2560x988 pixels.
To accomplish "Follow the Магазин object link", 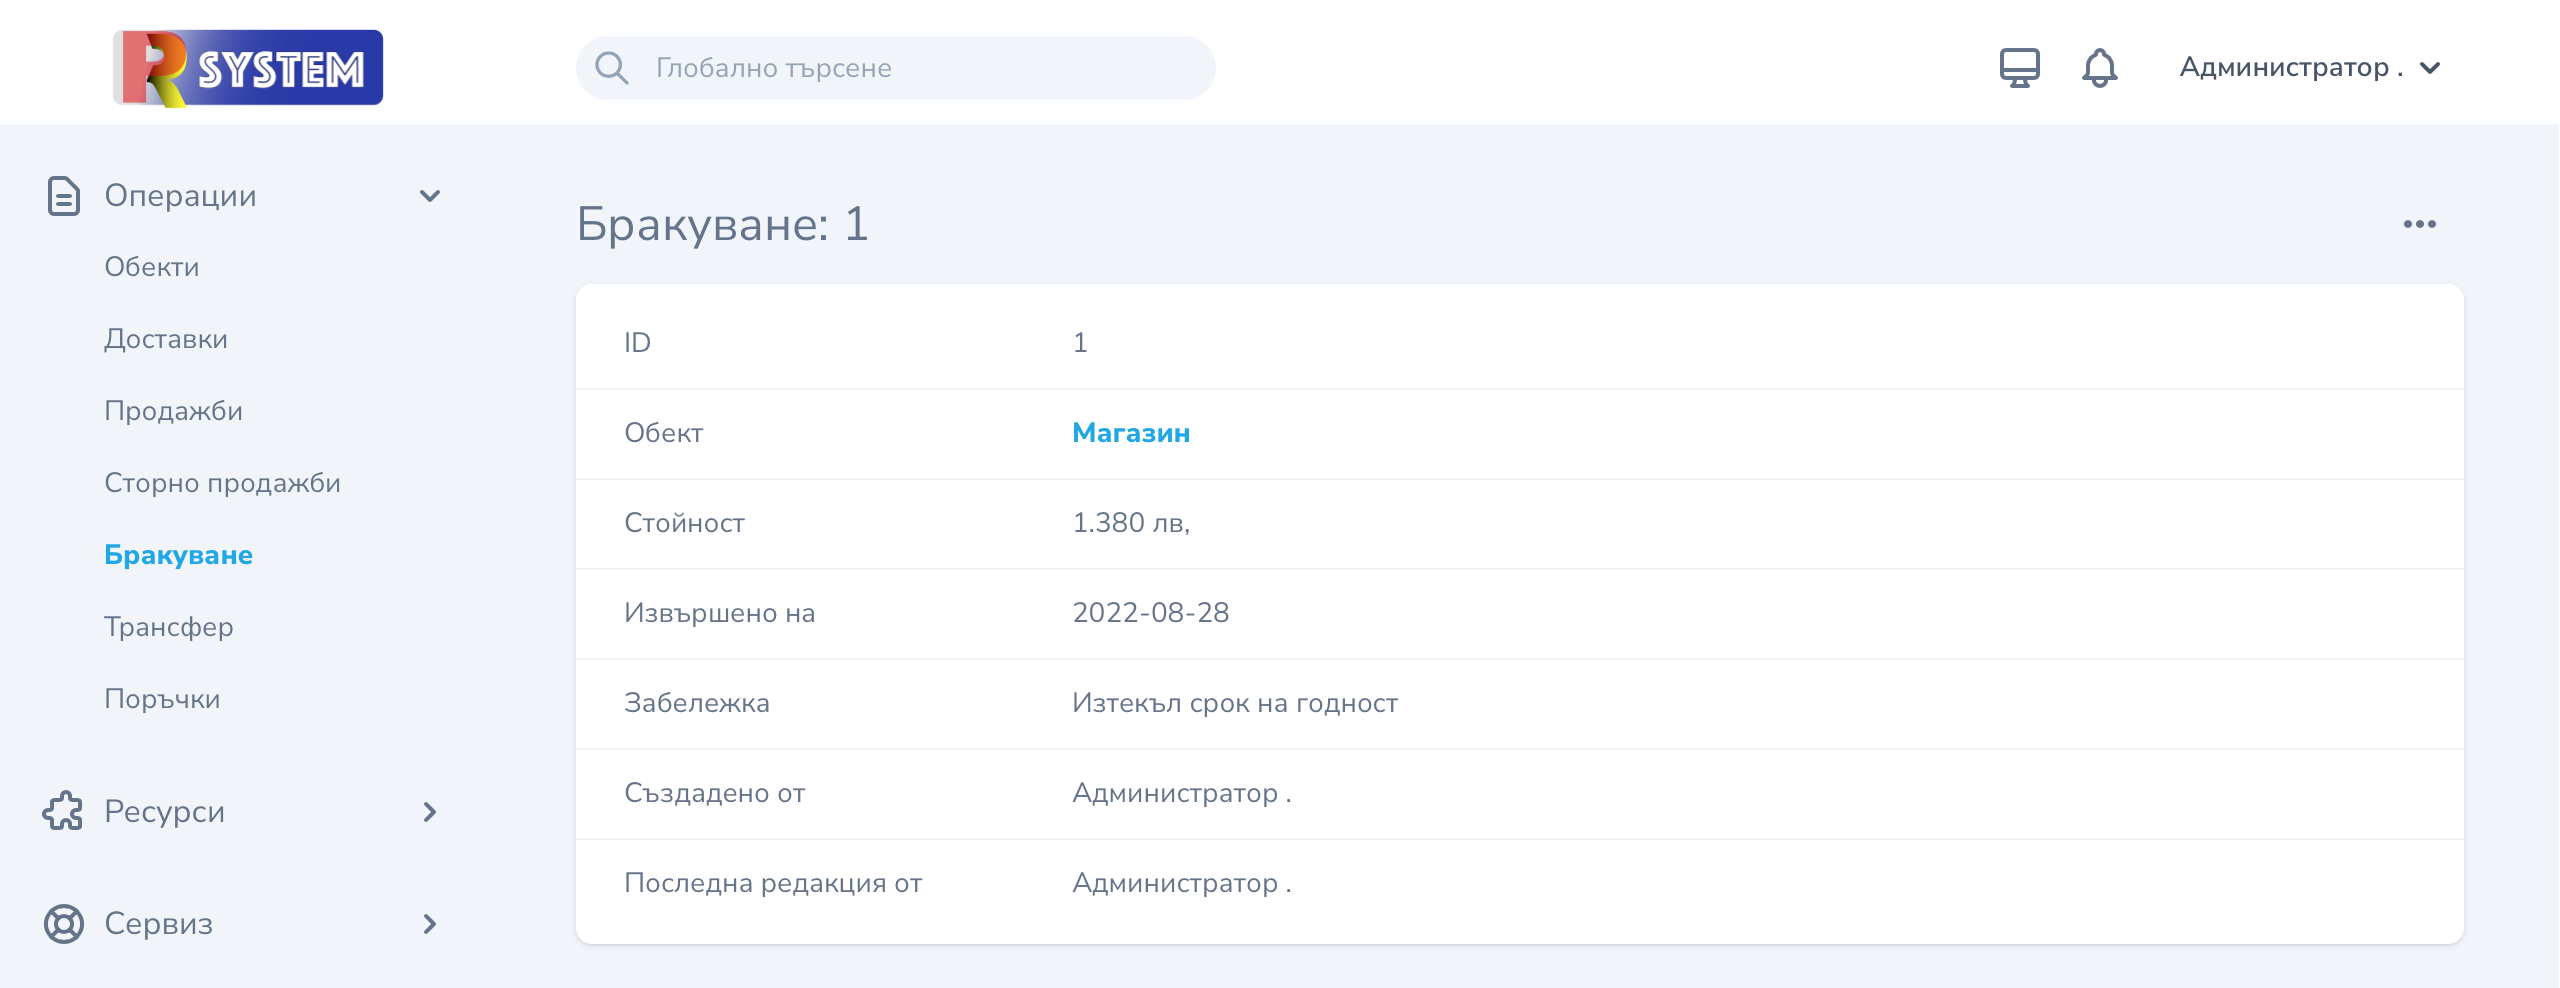I will click(x=1131, y=433).
